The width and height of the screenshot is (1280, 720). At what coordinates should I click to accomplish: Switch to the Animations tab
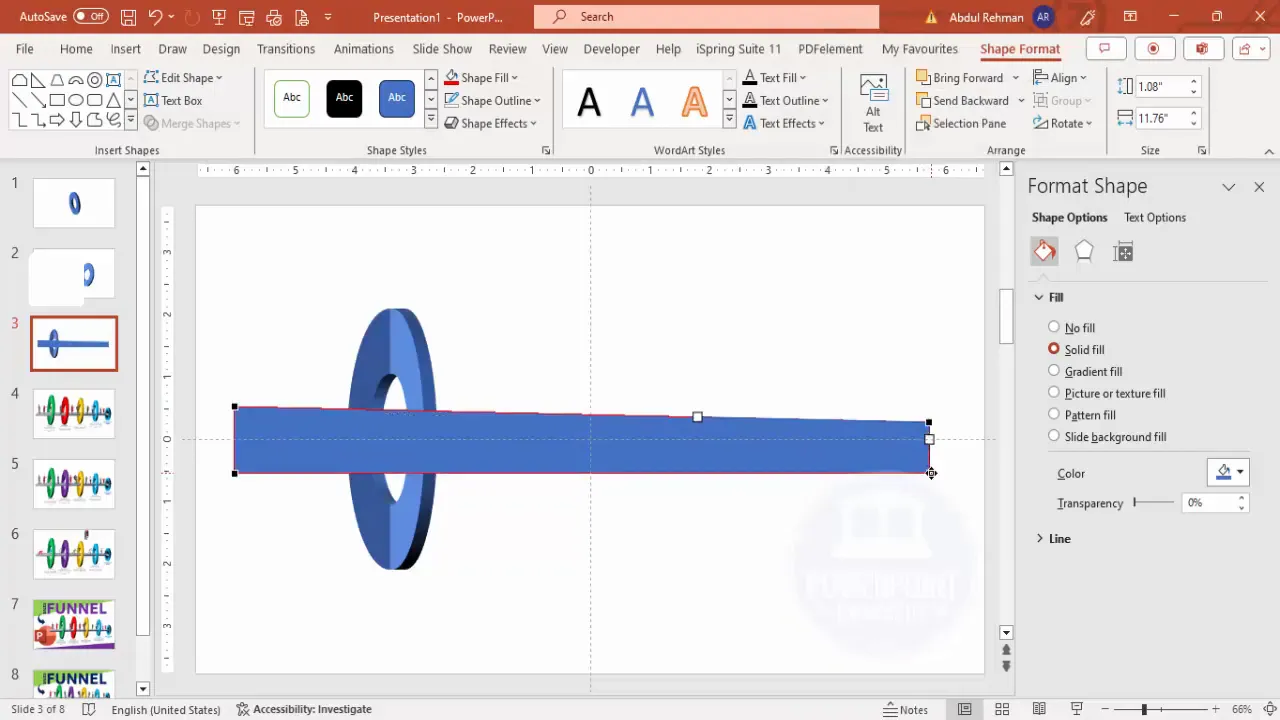[x=364, y=49]
